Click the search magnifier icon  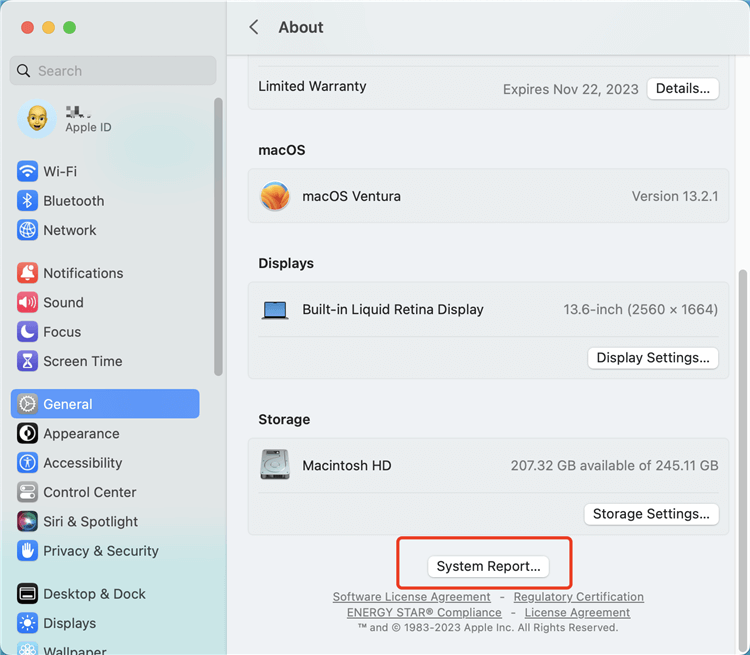pyautogui.click(x=23, y=71)
